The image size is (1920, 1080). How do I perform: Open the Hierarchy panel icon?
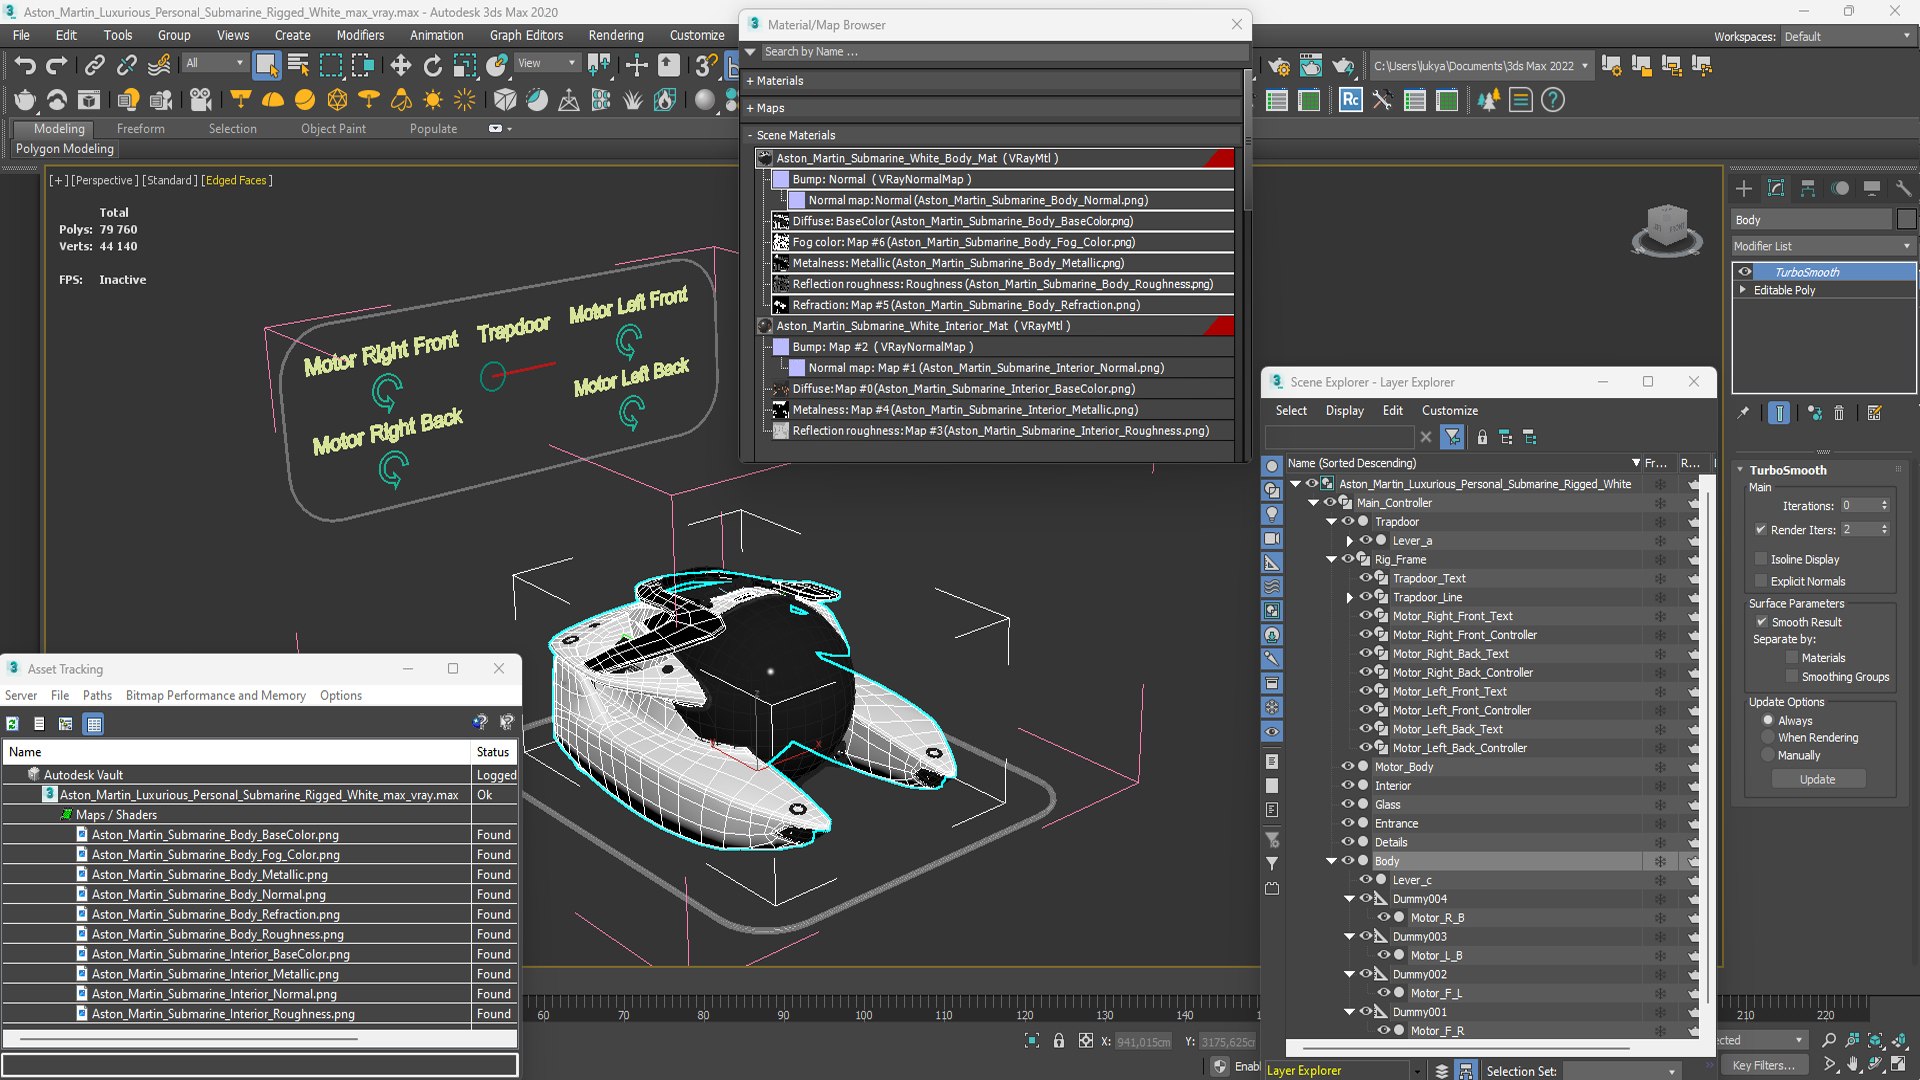(1808, 188)
